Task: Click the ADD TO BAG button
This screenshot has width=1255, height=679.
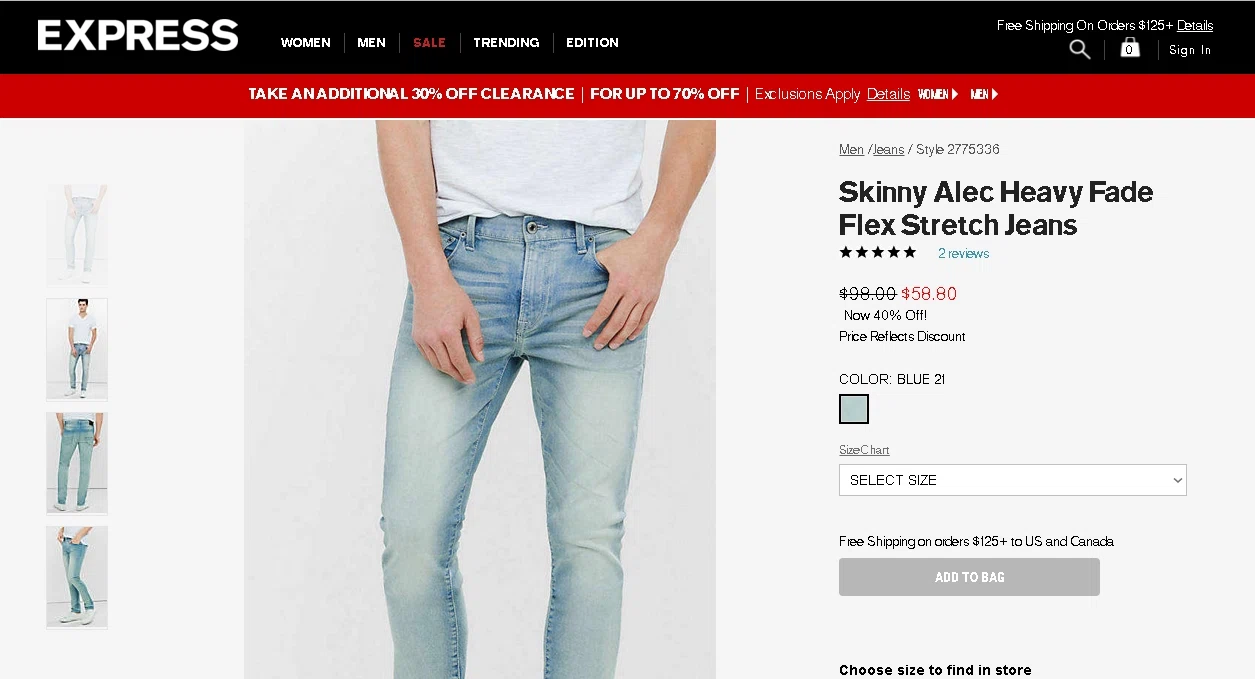Action: pyautogui.click(x=969, y=577)
